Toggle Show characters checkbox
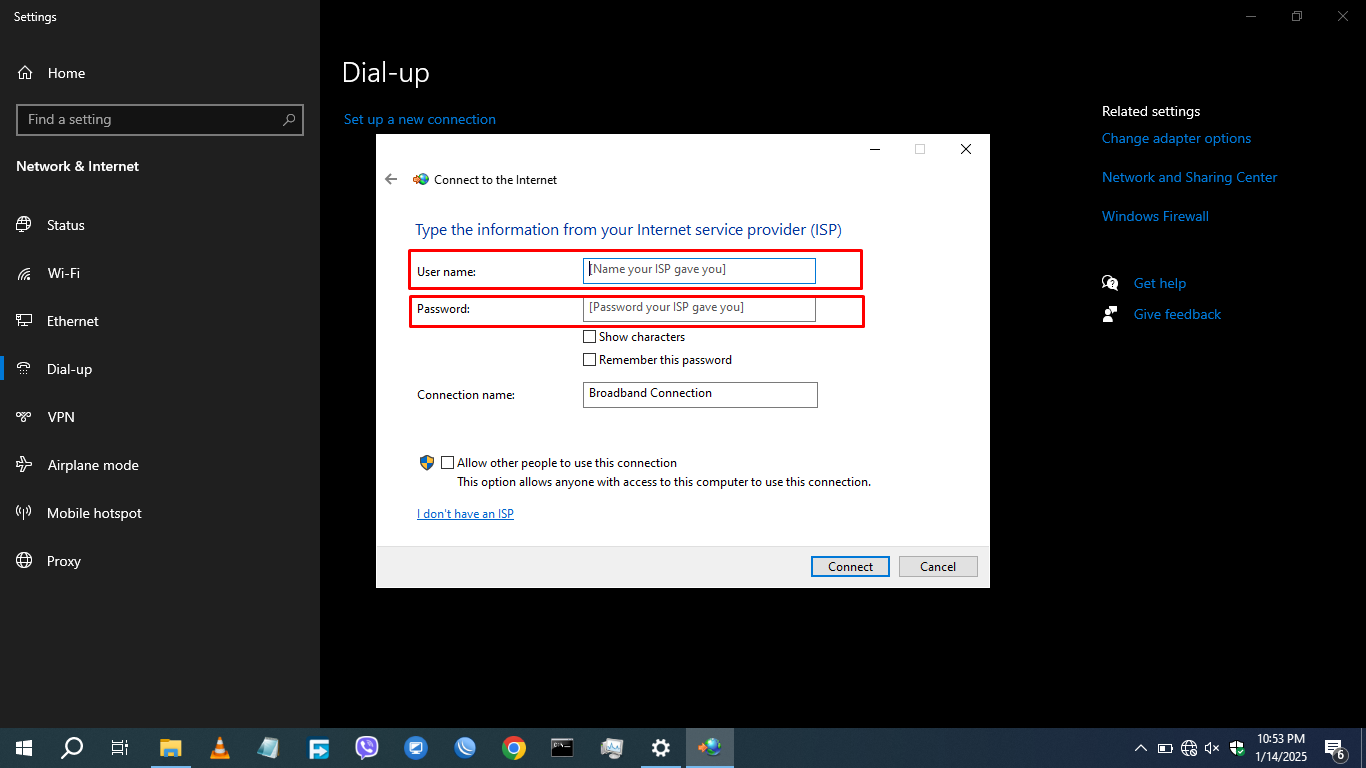 pyautogui.click(x=589, y=337)
